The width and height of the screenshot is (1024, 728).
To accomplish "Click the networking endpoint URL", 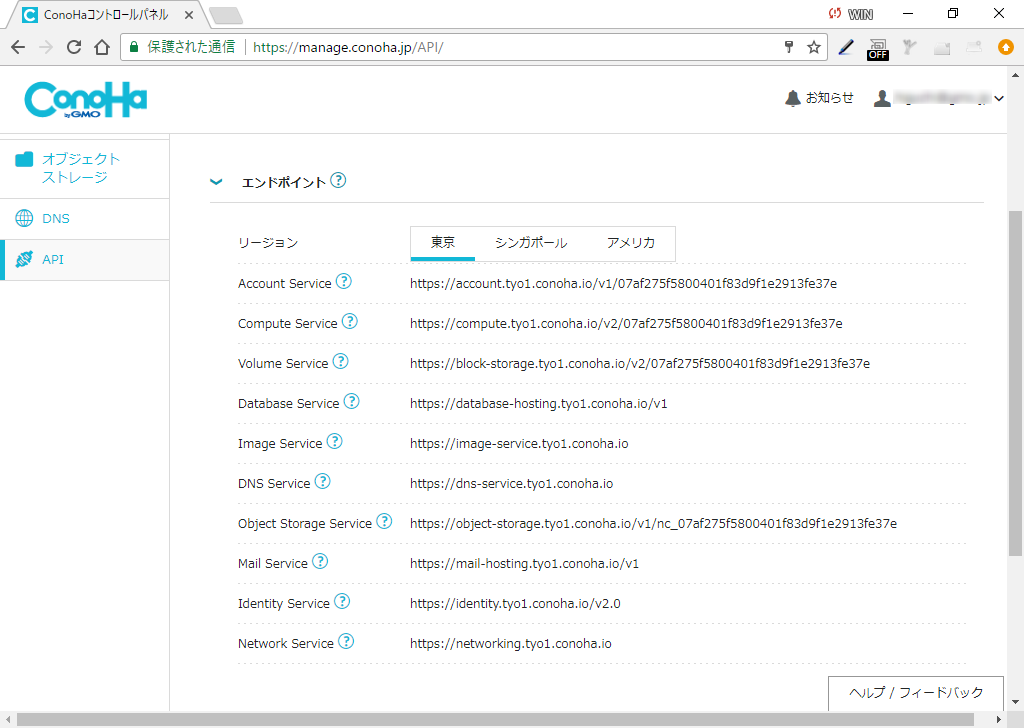I will coord(511,644).
